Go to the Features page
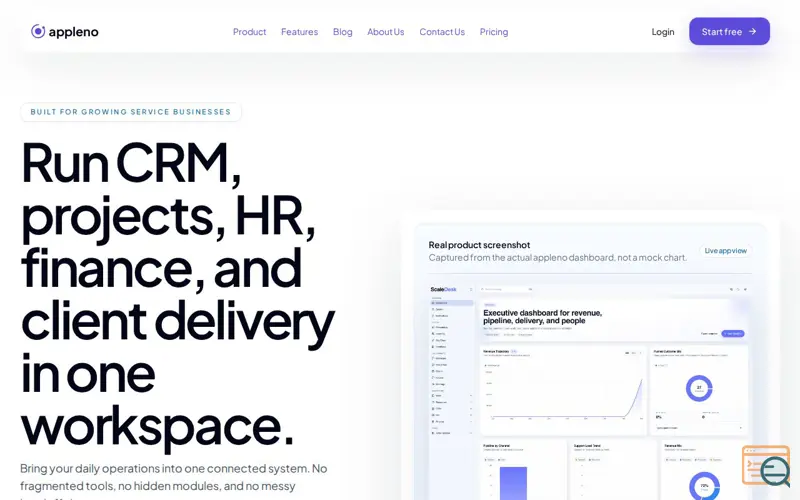This screenshot has height=500, width=800. 299,32
